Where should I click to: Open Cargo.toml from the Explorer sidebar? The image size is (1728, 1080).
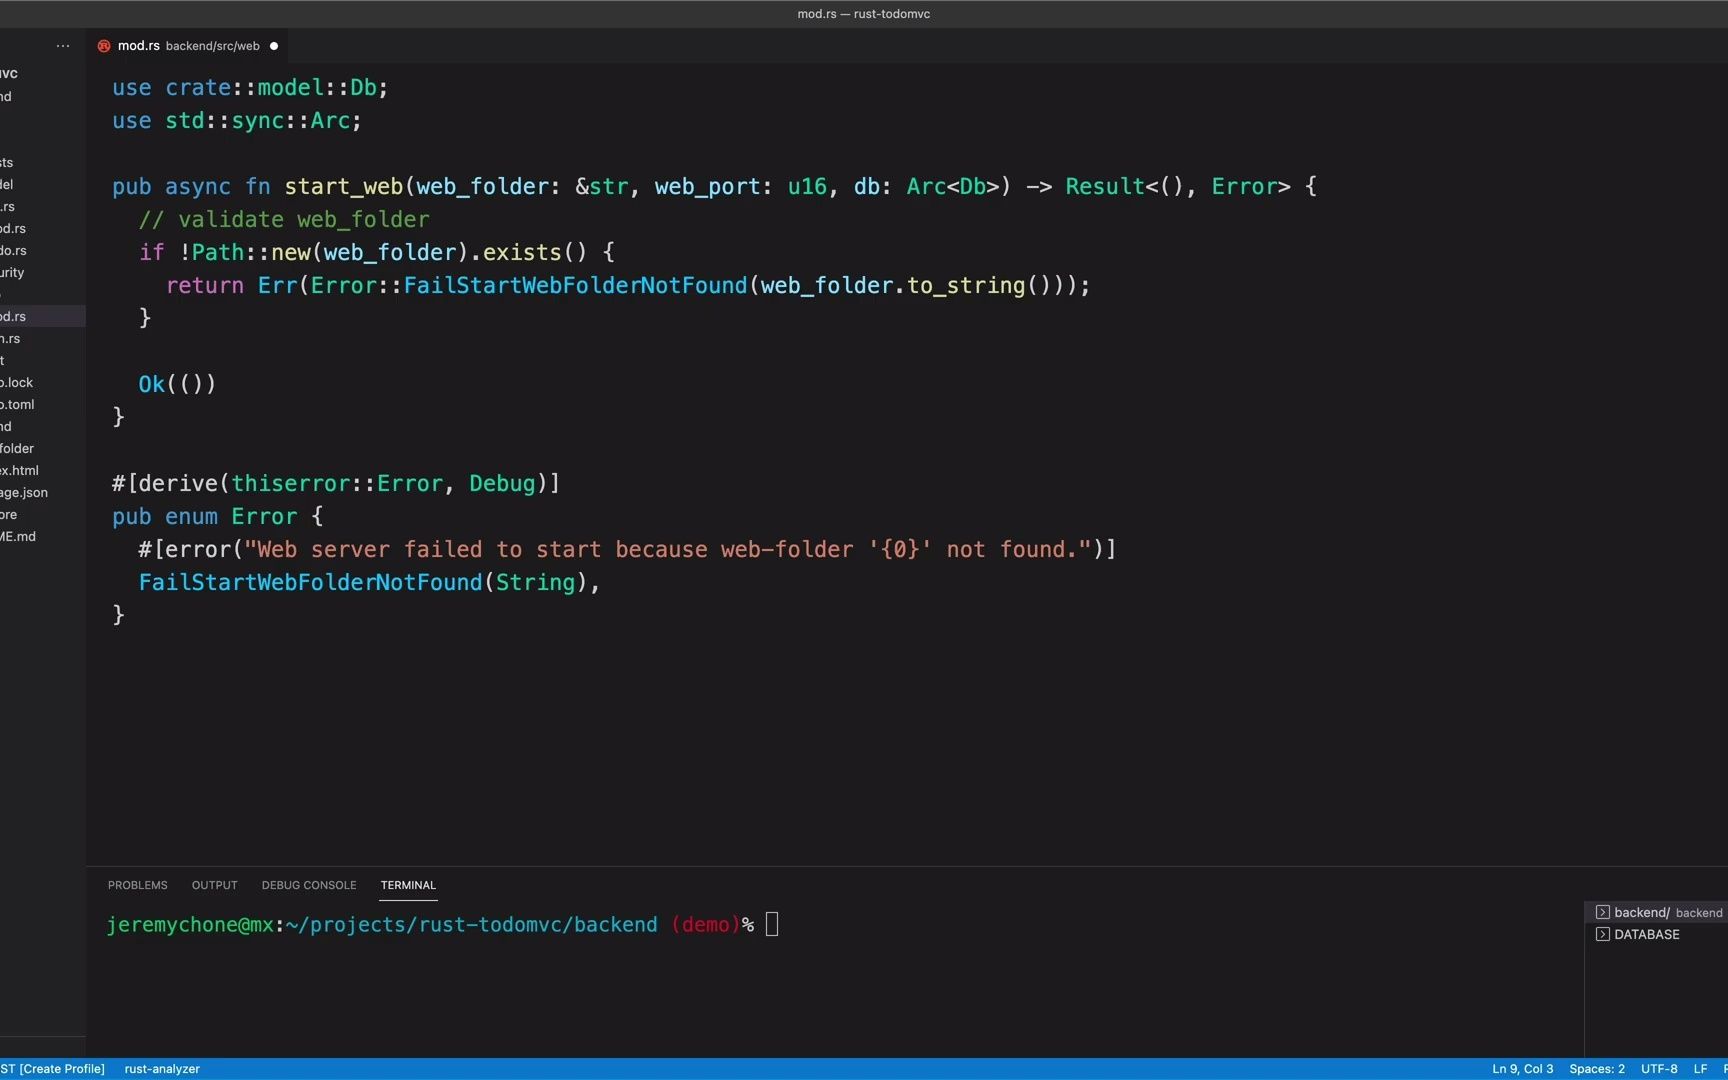tap(18, 404)
